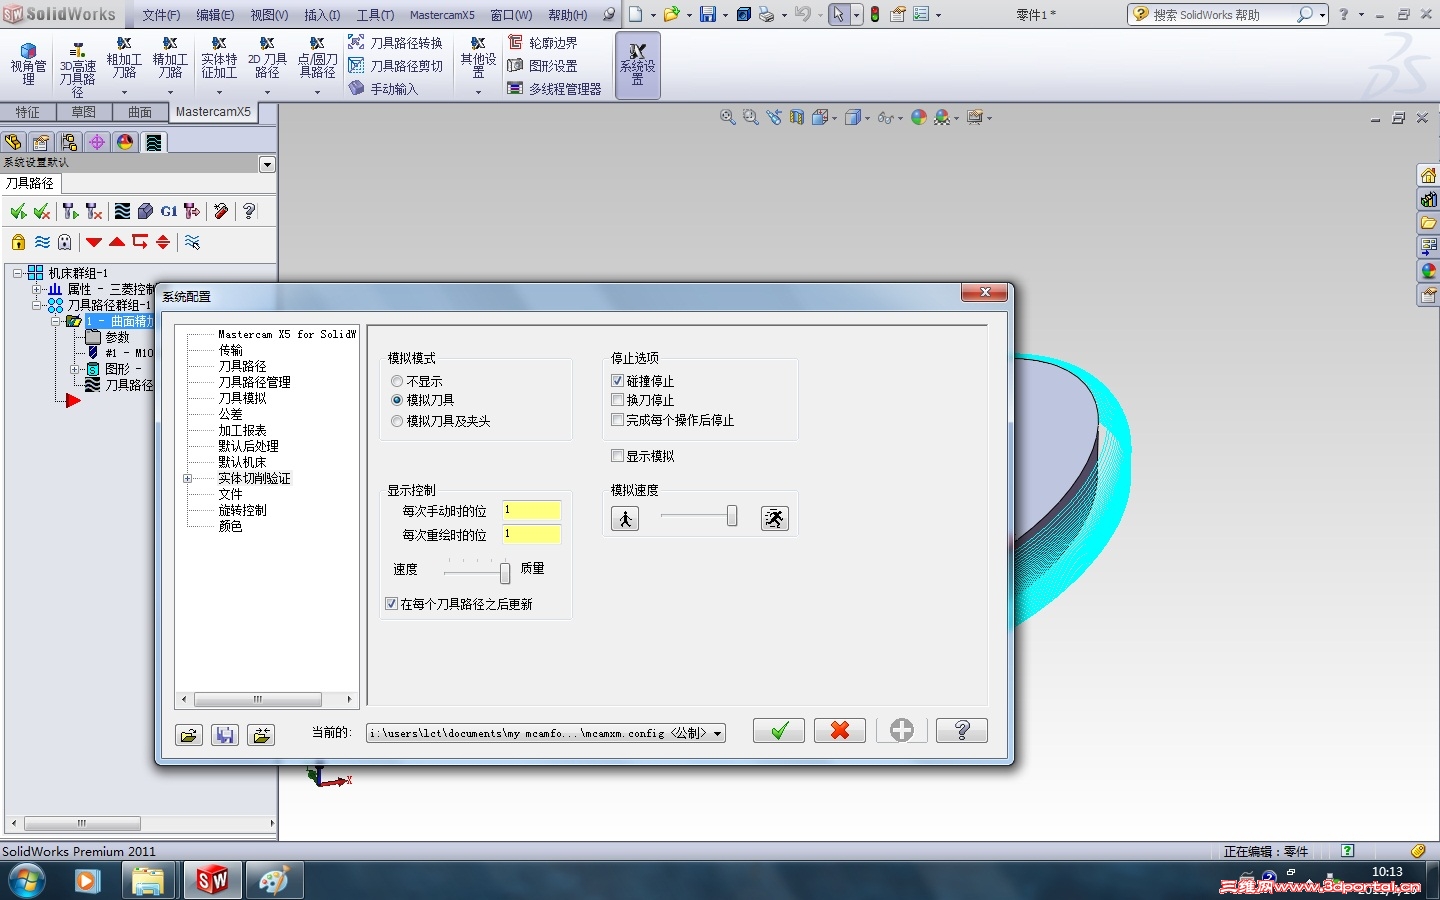Click the 每次手动时的位 input field

click(x=532, y=510)
